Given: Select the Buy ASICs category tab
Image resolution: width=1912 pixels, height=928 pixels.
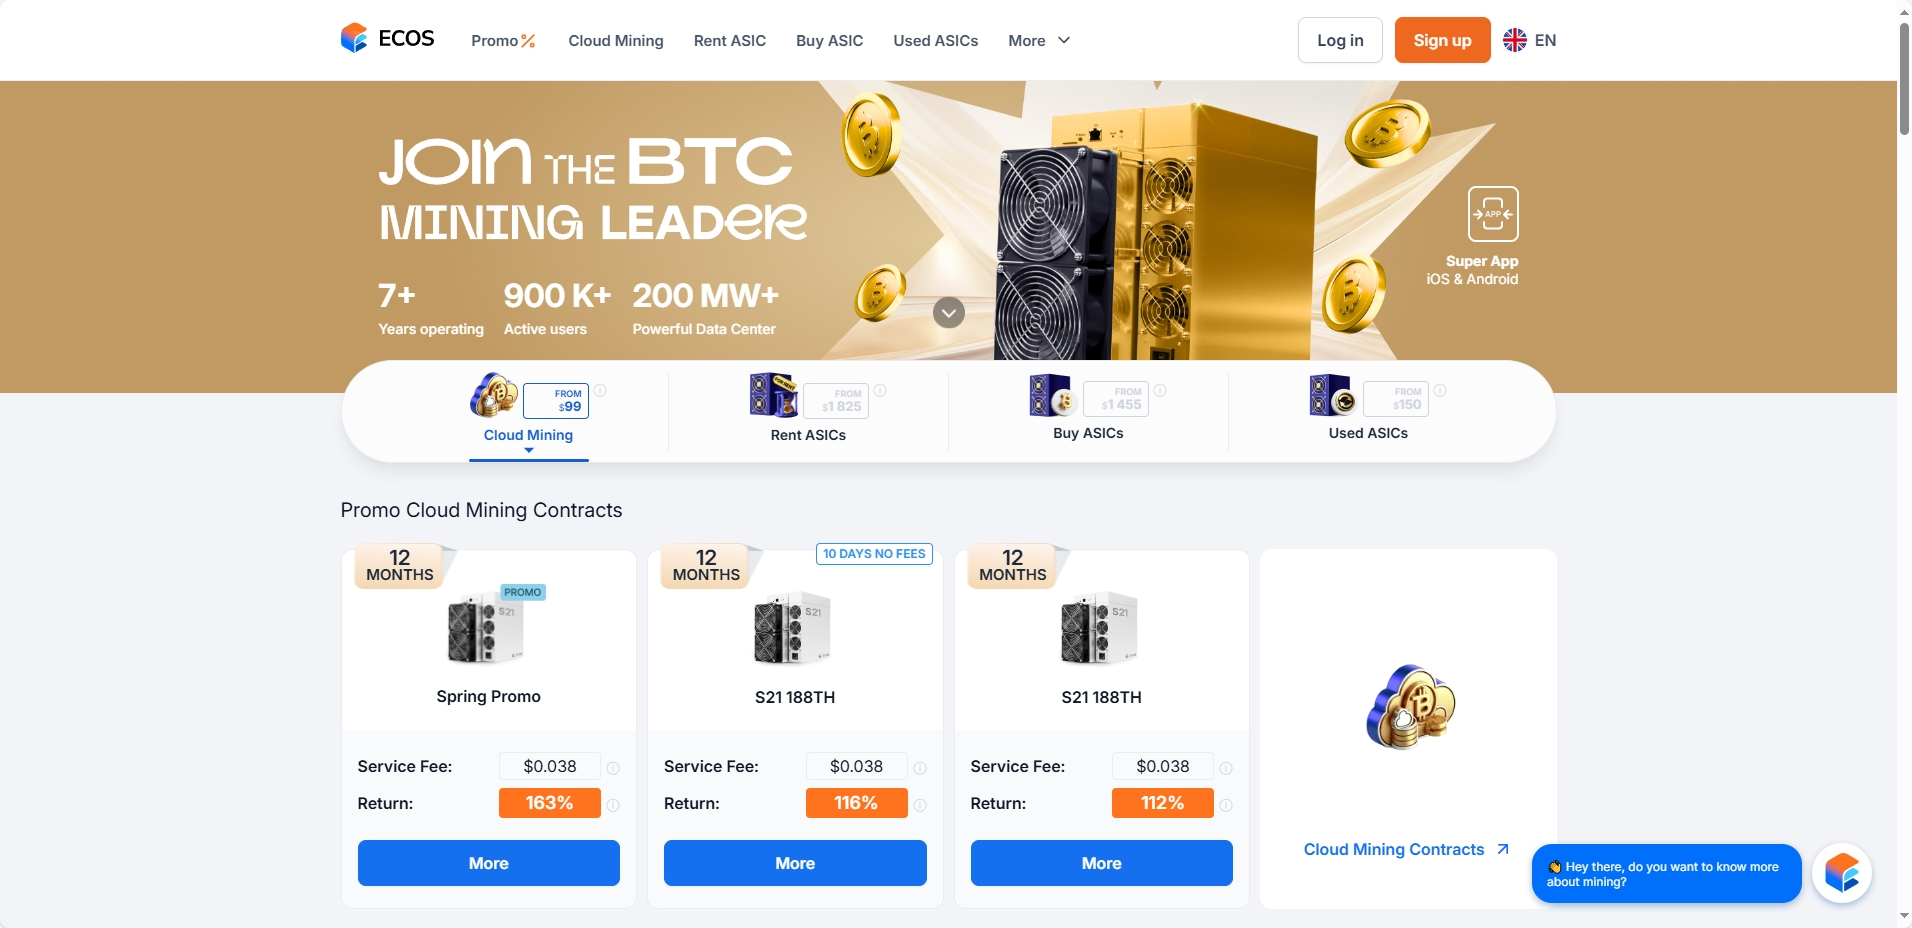Looking at the screenshot, I should click(1088, 410).
